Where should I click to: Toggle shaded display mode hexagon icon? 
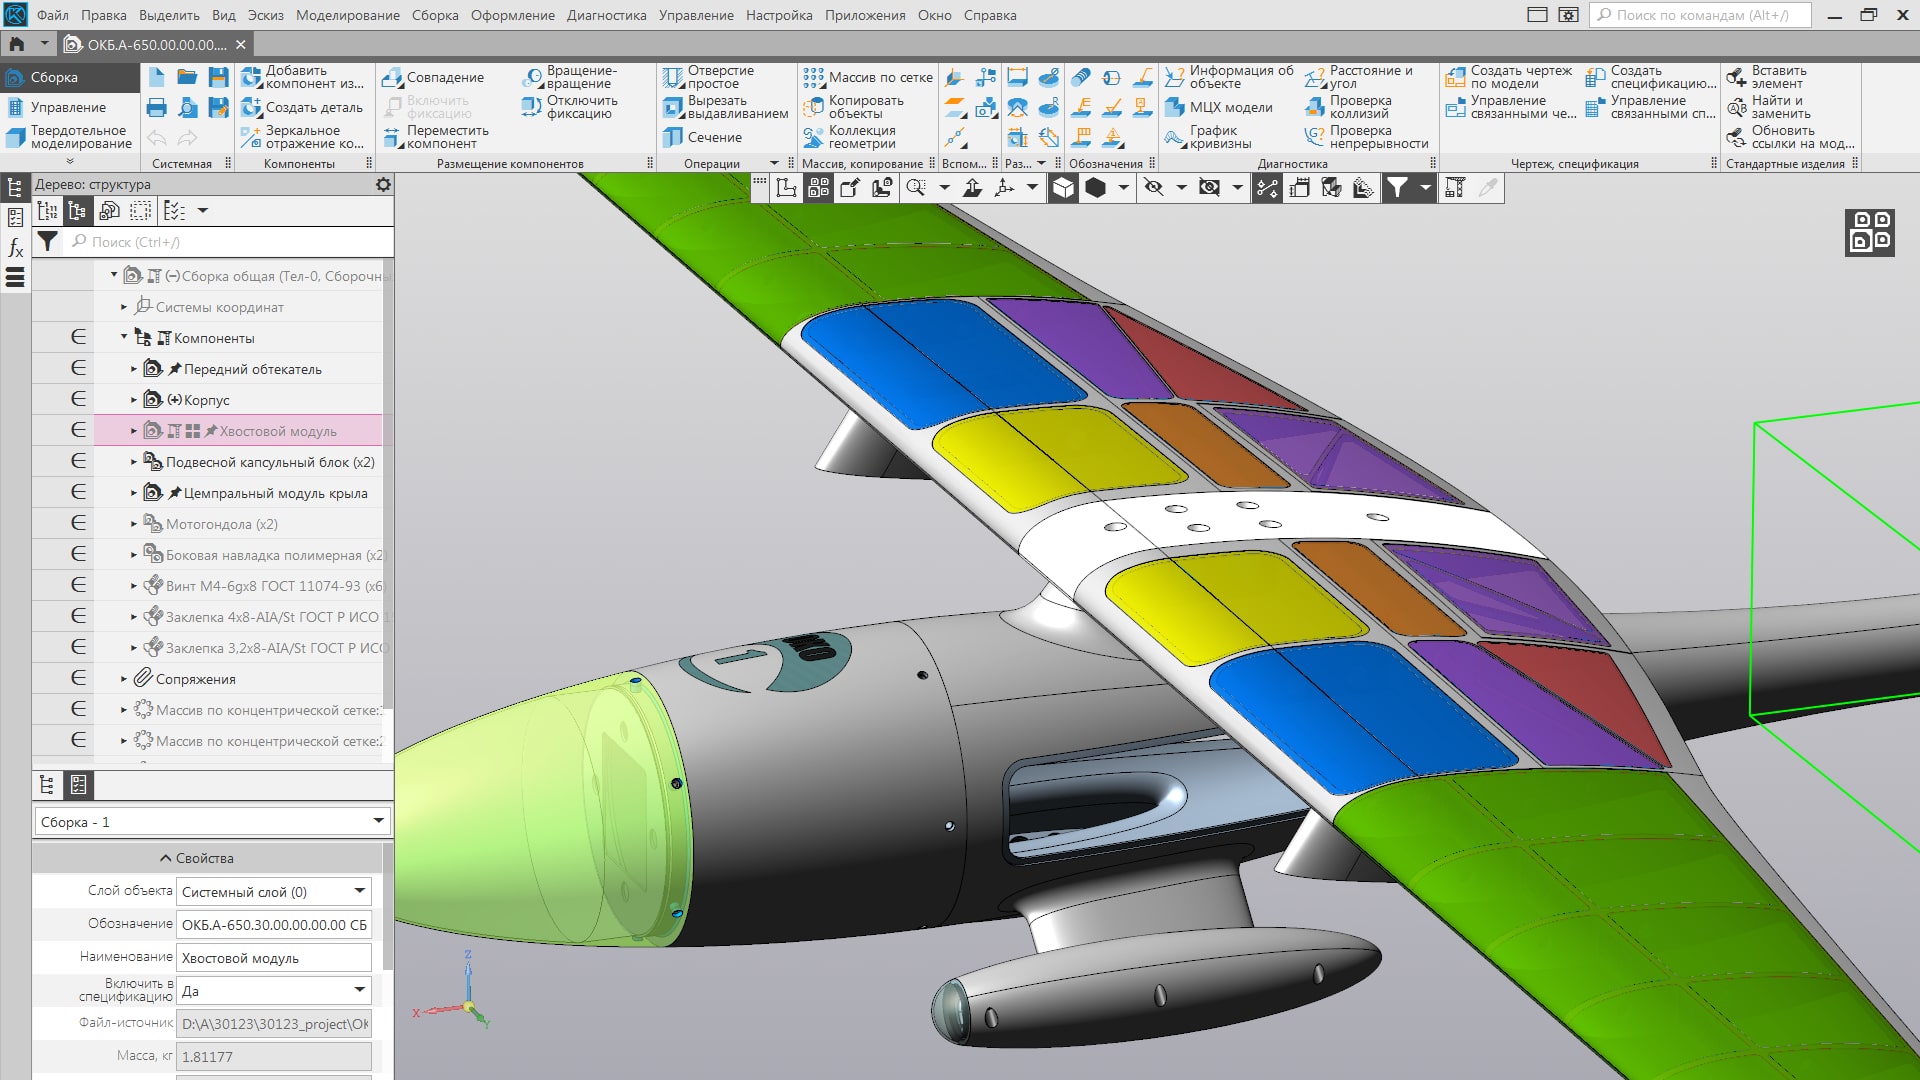click(1097, 187)
